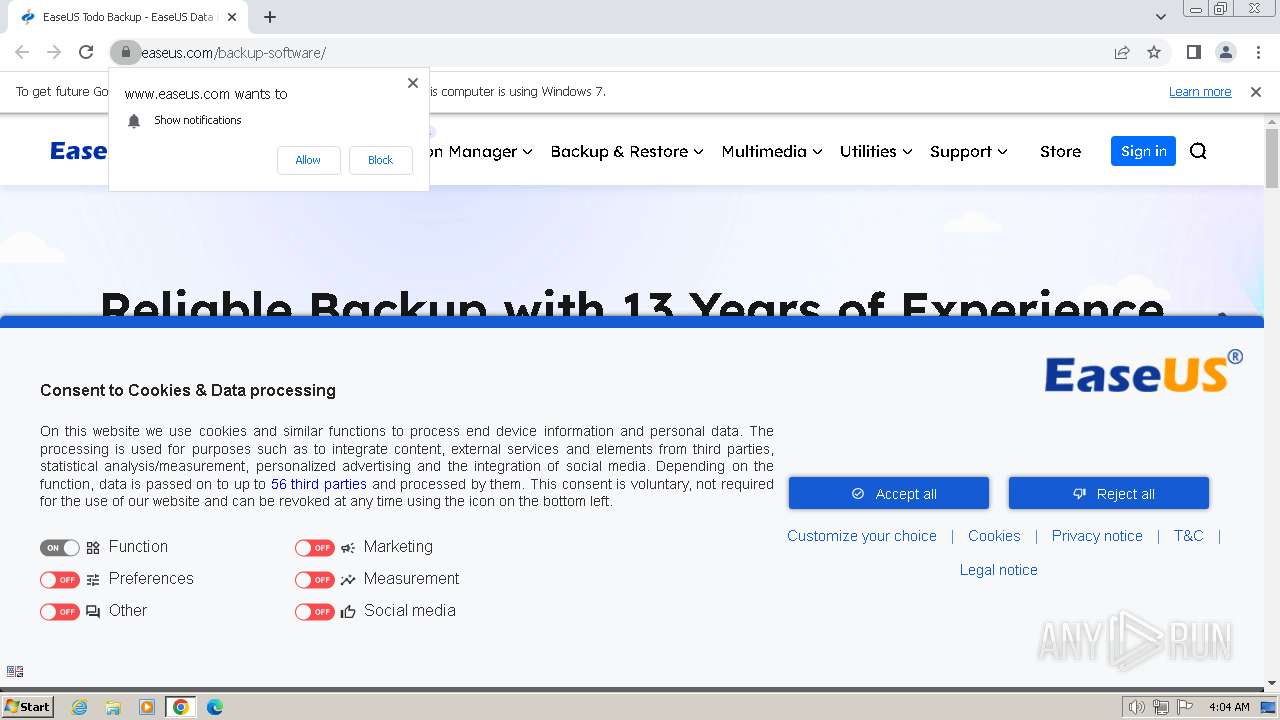Dismiss the Windows 7 info bar

(1256, 92)
